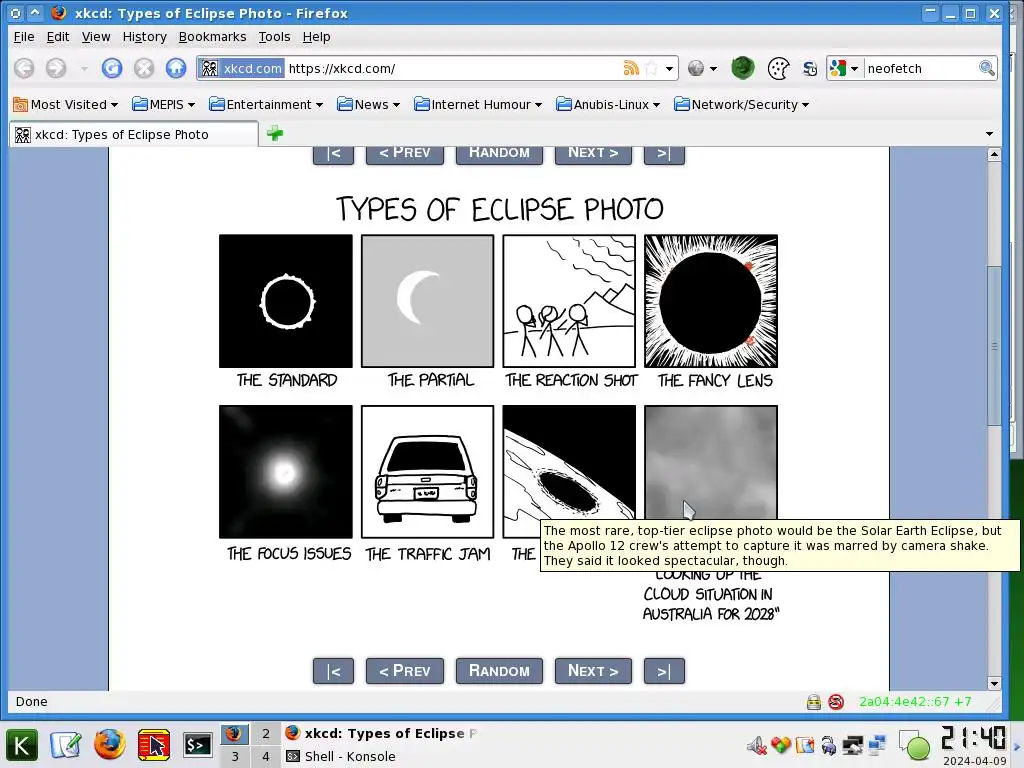Click the Back navigation arrow
1024x768 pixels.
coord(24,68)
